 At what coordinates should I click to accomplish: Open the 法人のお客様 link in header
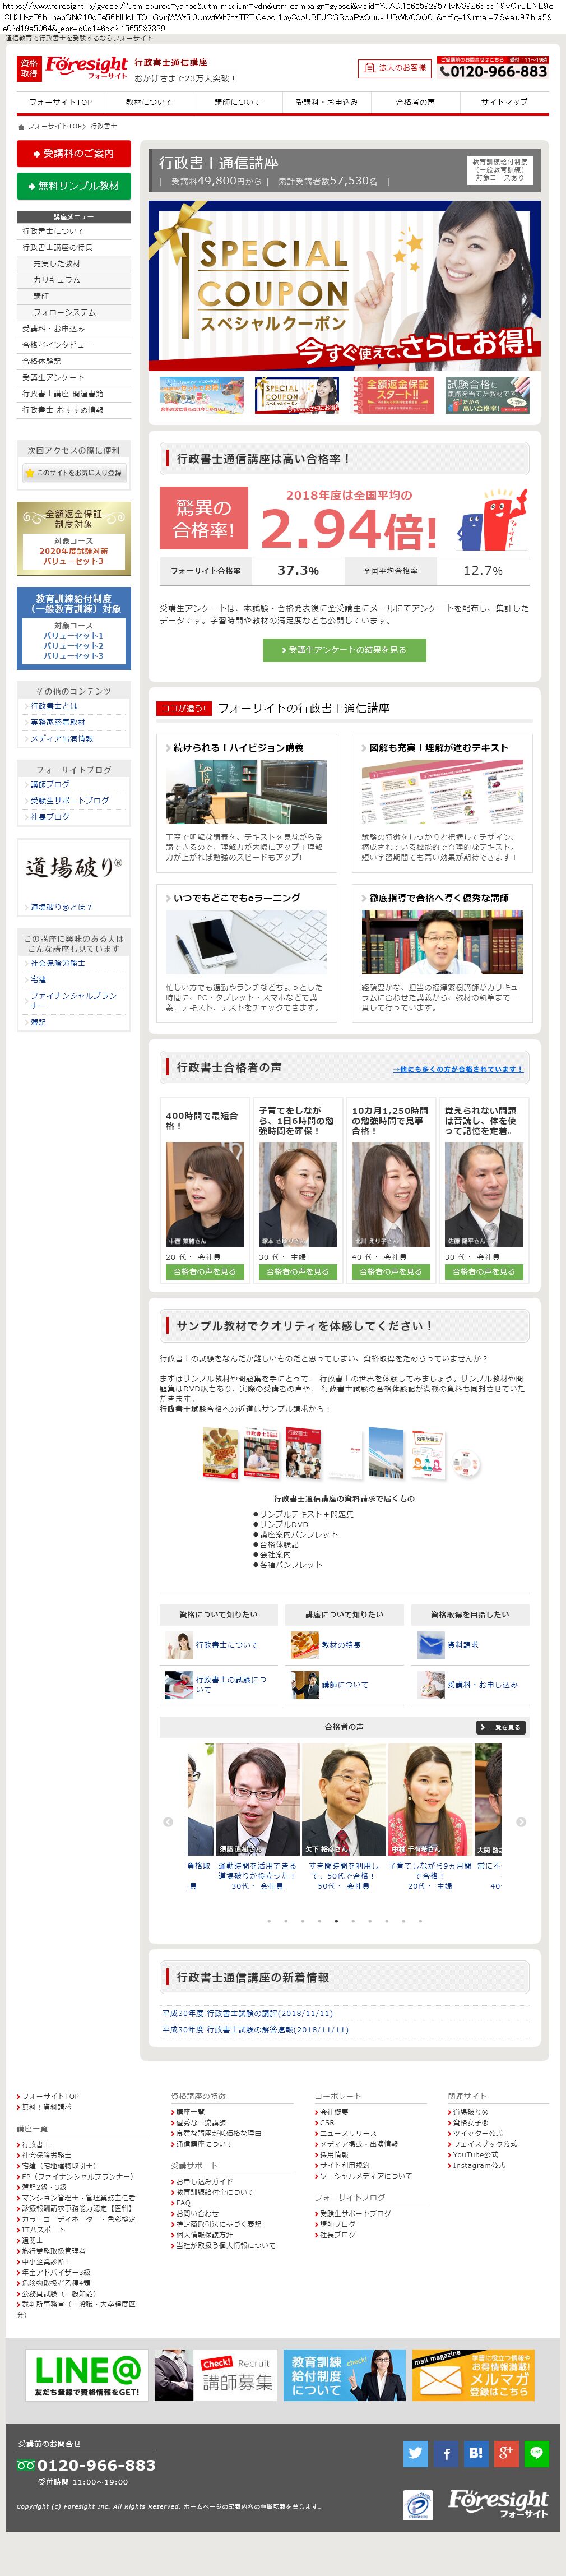(x=394, y=68)
